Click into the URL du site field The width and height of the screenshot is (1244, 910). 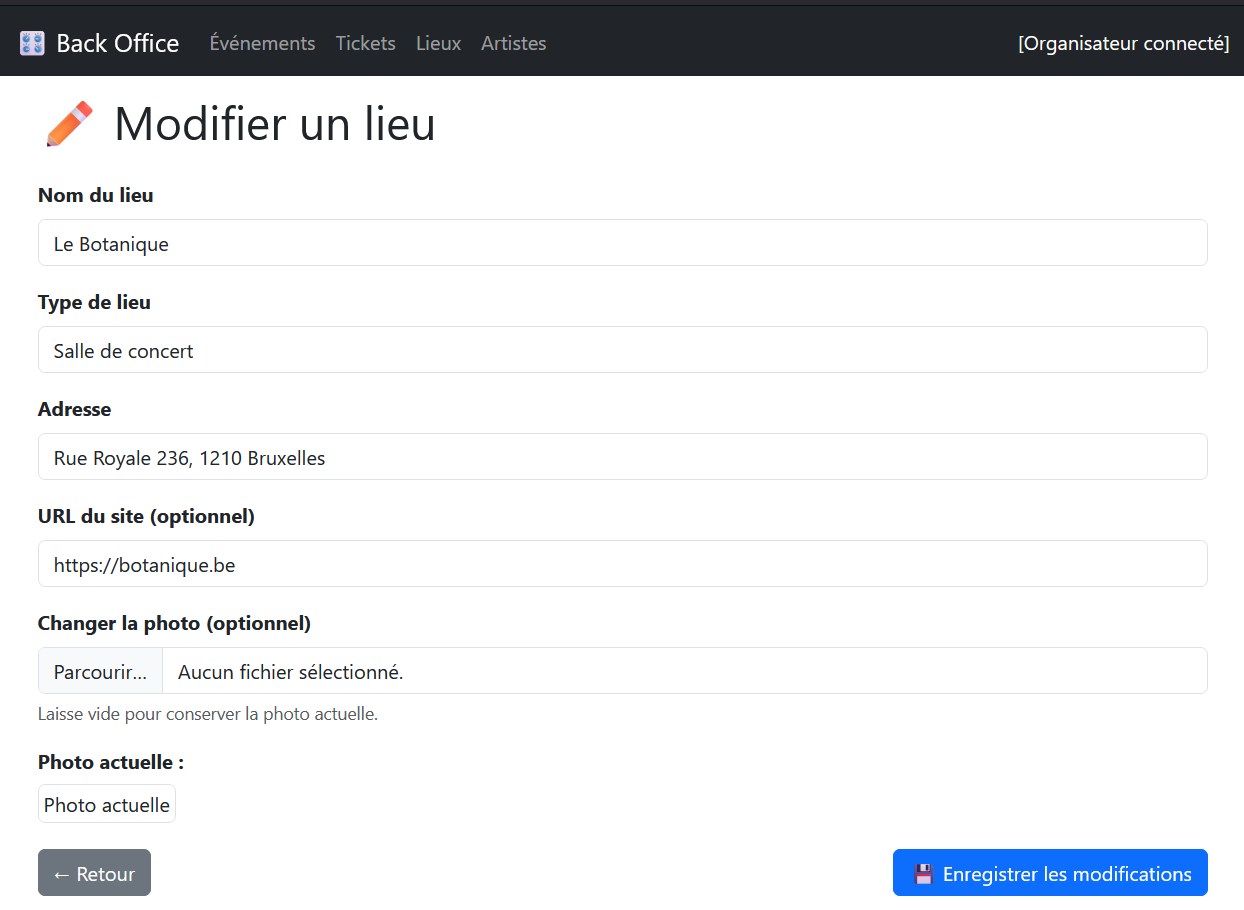tap(622, 564)
